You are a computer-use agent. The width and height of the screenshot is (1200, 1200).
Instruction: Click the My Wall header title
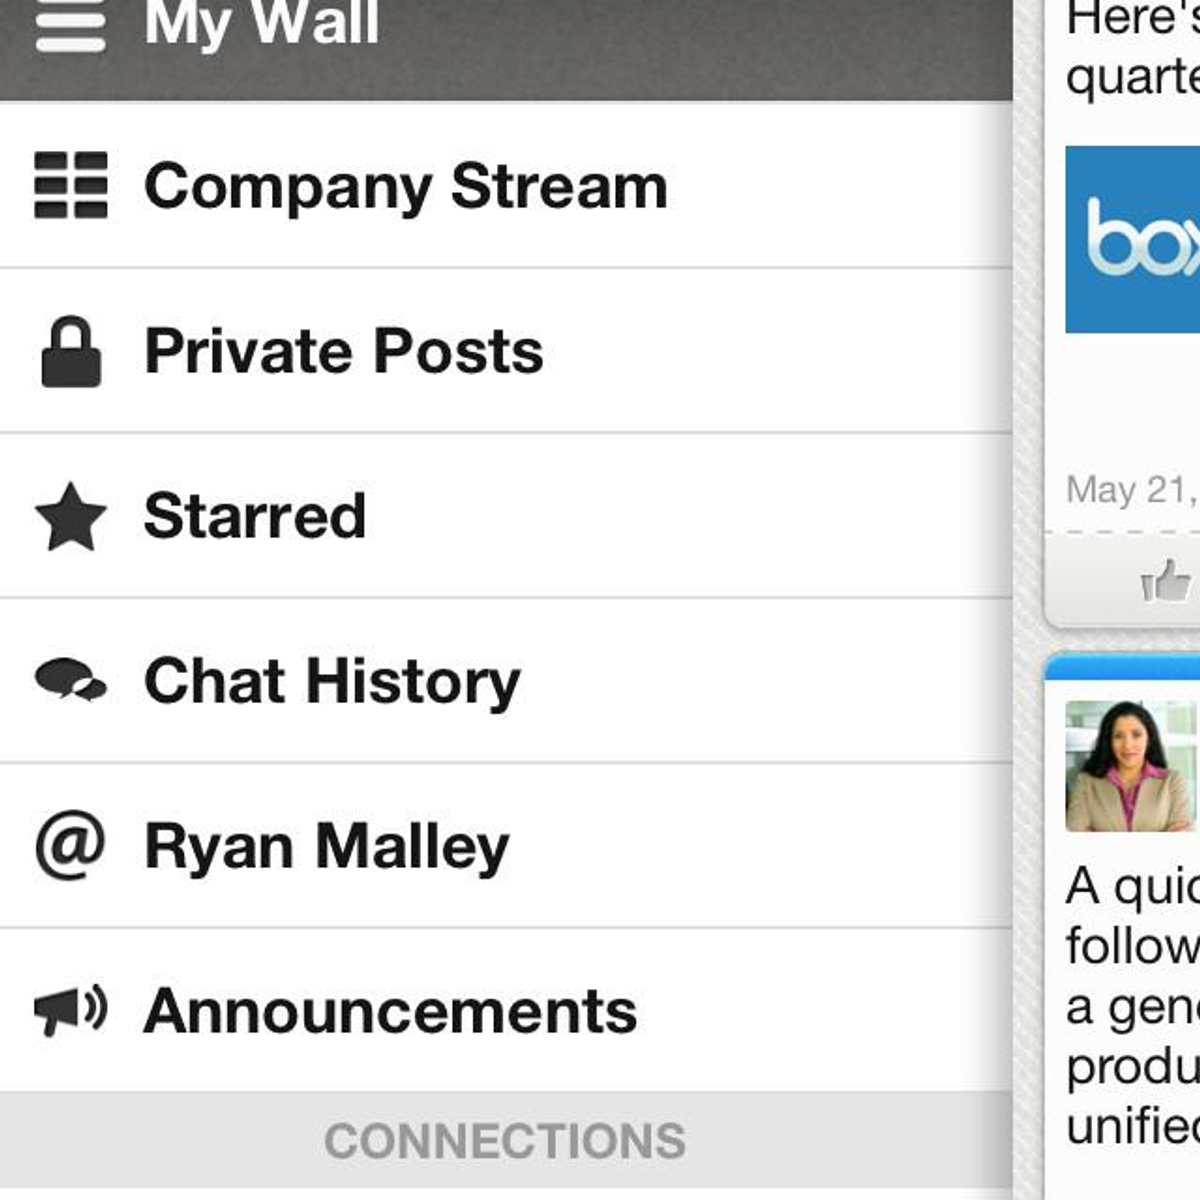pyautogui.click(x=262, y=22)
